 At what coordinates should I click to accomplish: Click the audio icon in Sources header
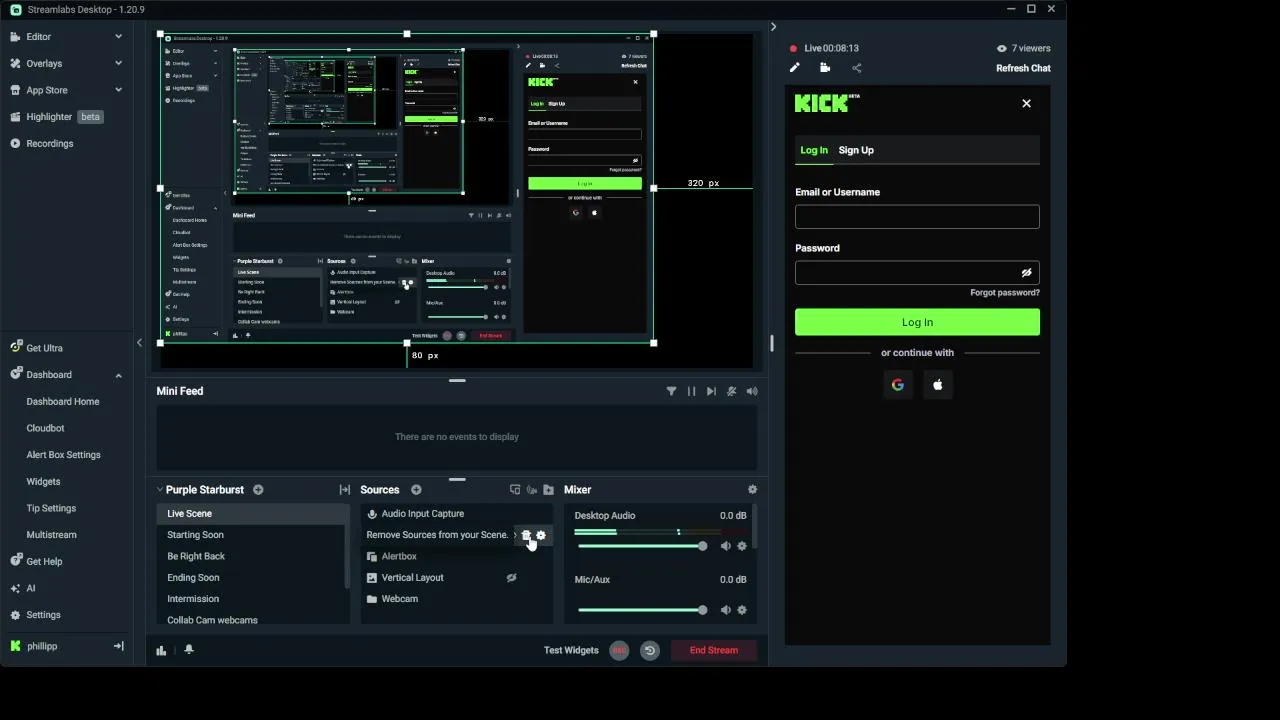532,490
